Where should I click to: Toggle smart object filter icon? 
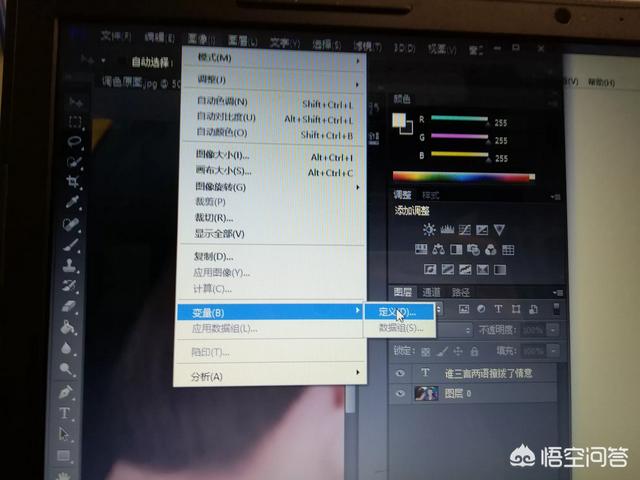533,309
